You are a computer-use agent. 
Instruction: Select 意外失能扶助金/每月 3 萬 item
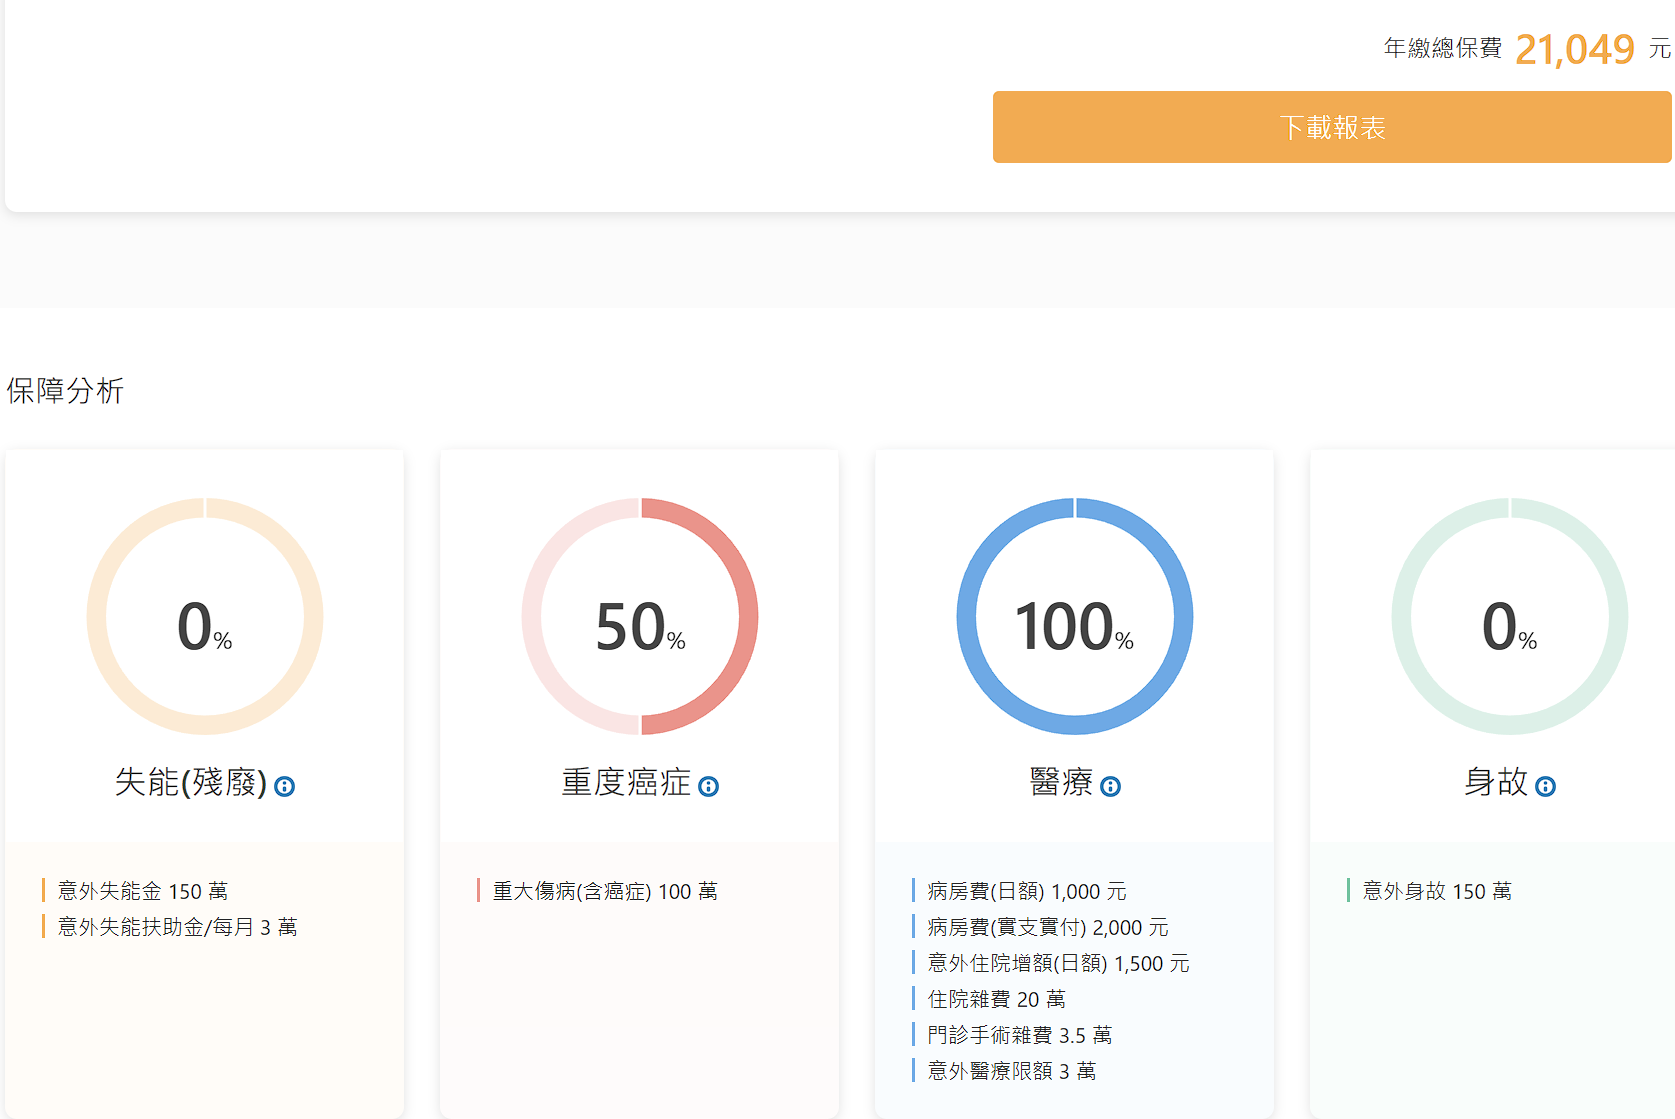pos(177,927)
